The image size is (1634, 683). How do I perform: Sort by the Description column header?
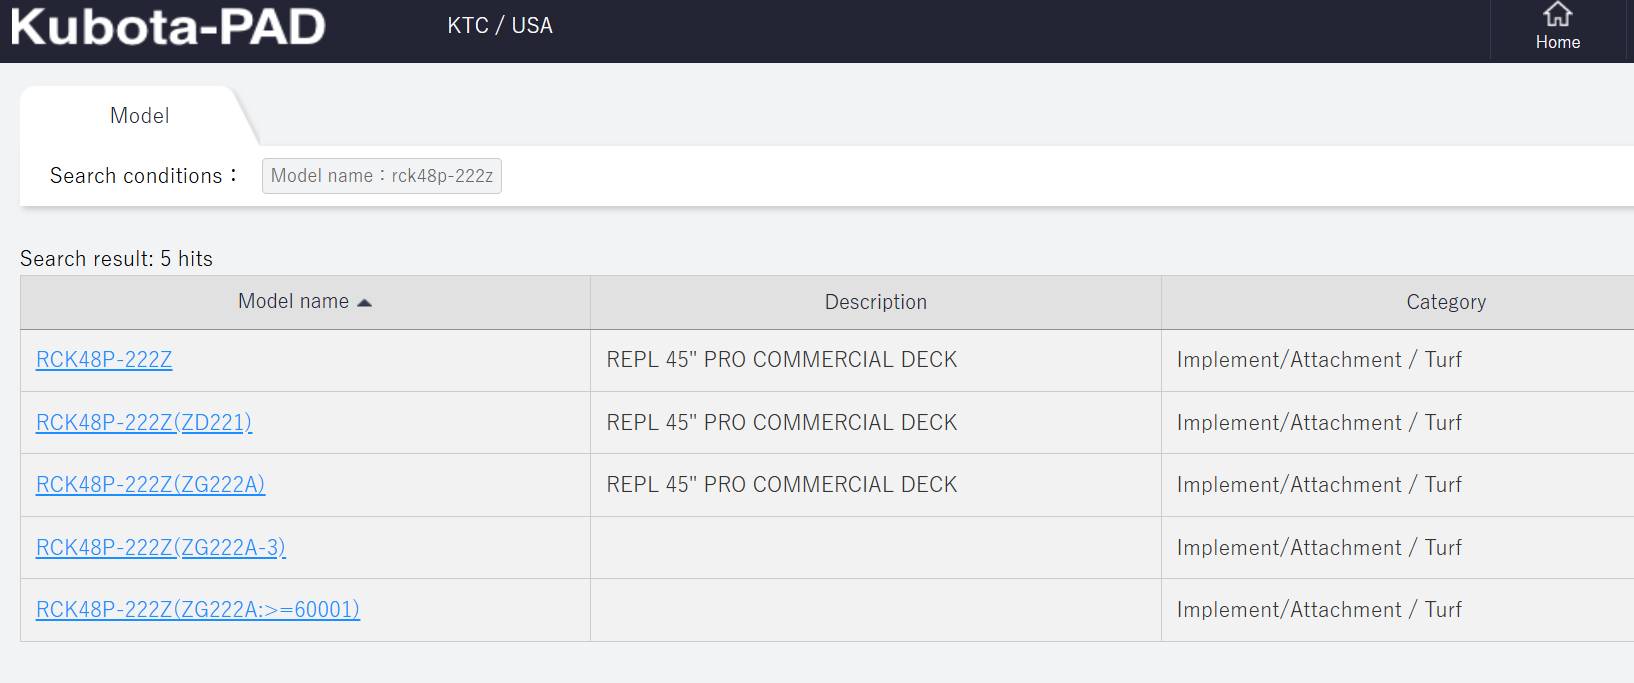click(x=876, y=302)
